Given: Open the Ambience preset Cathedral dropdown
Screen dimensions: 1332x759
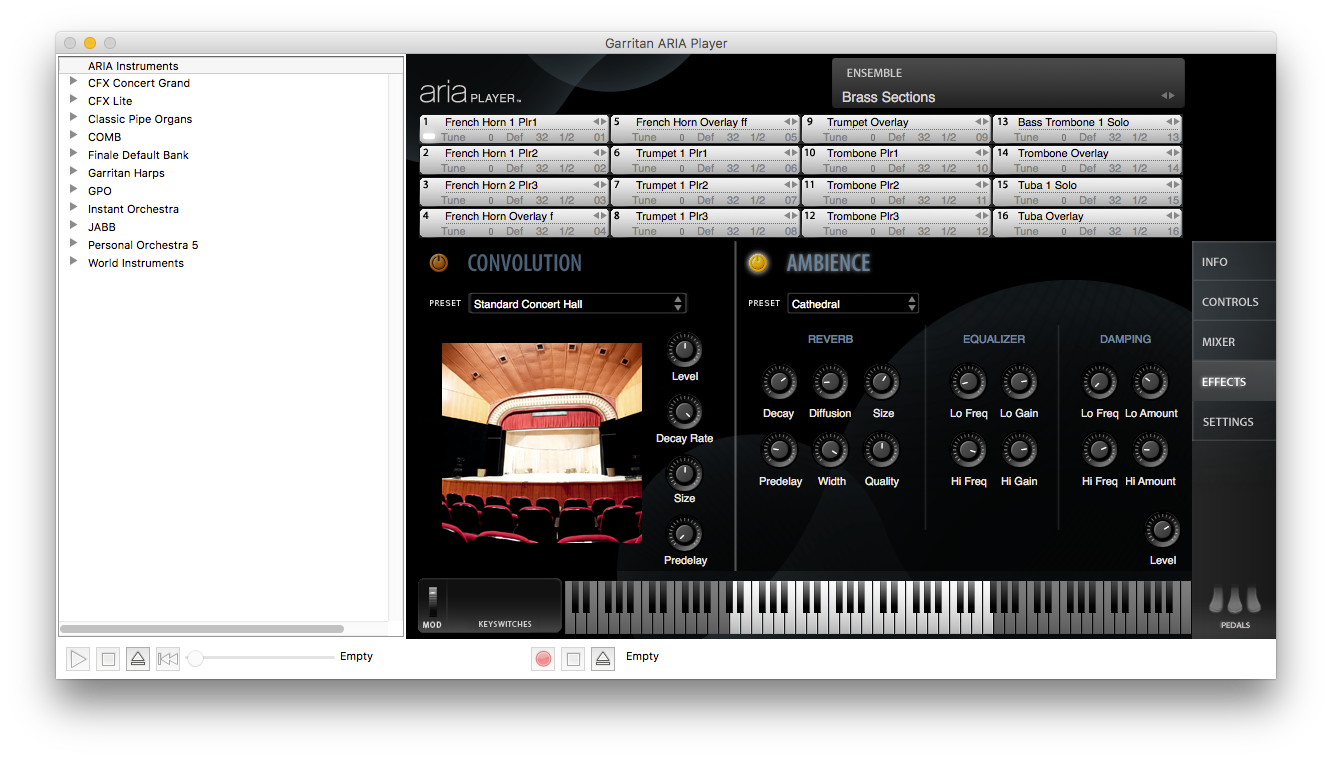Looking at the screenshot, I should coord(852,304).
